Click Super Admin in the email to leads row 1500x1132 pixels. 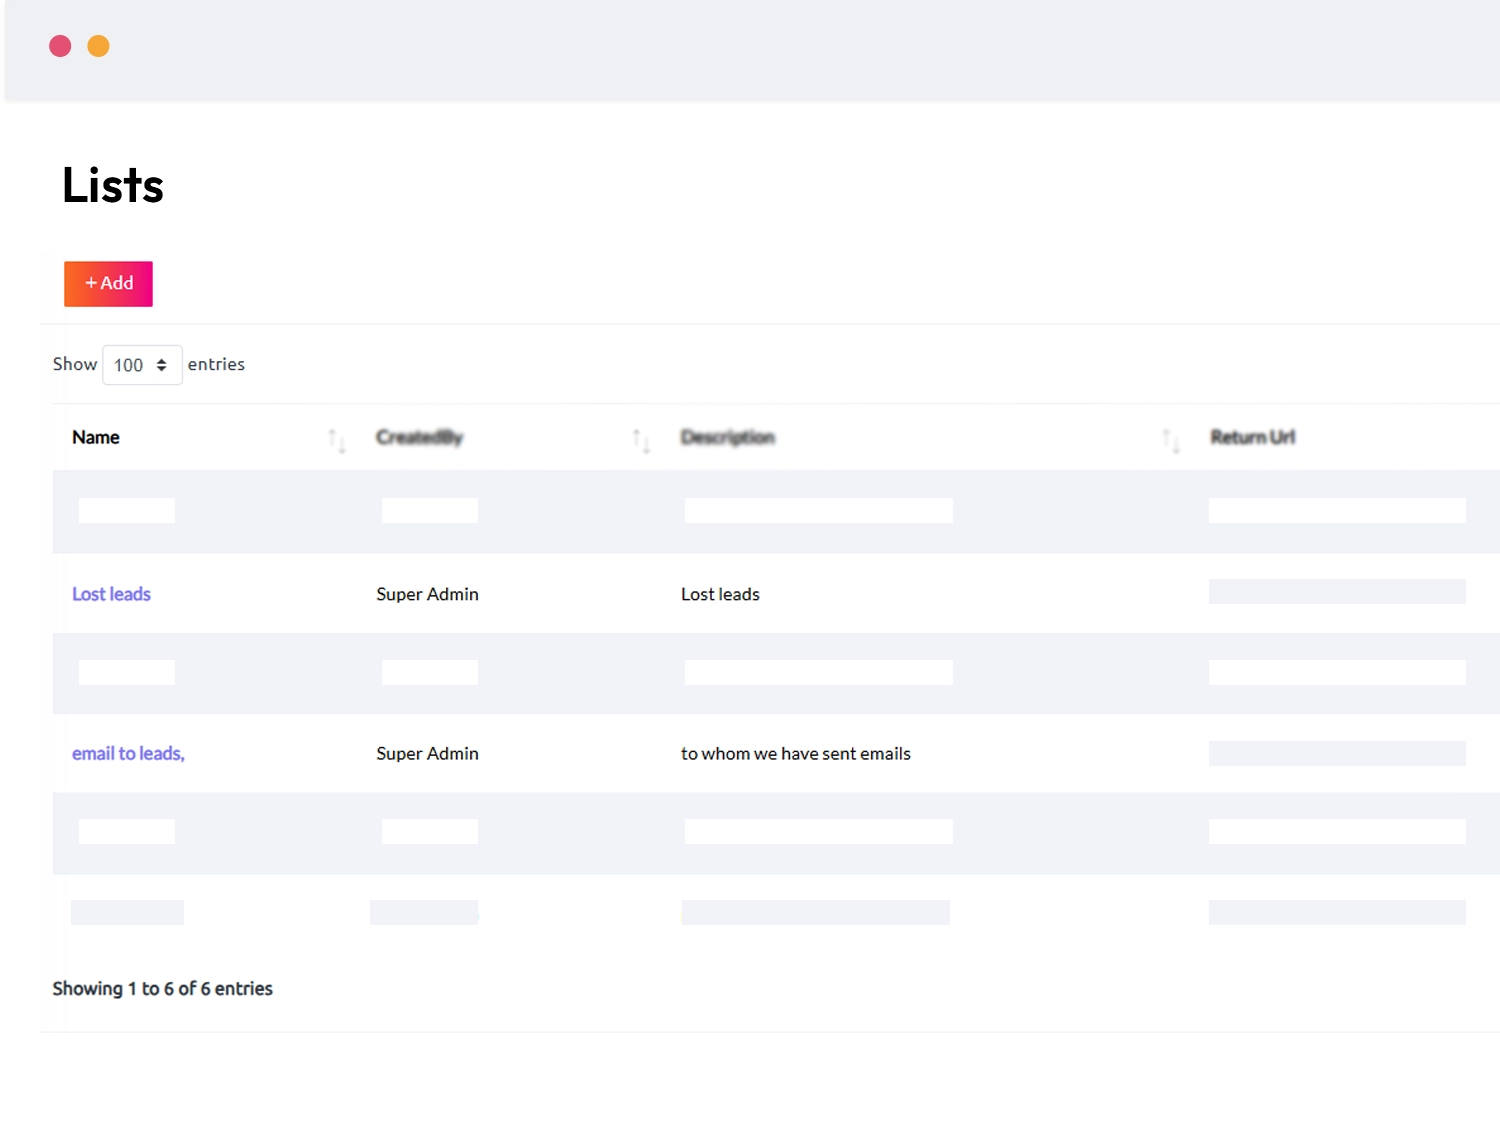(427, 754)
